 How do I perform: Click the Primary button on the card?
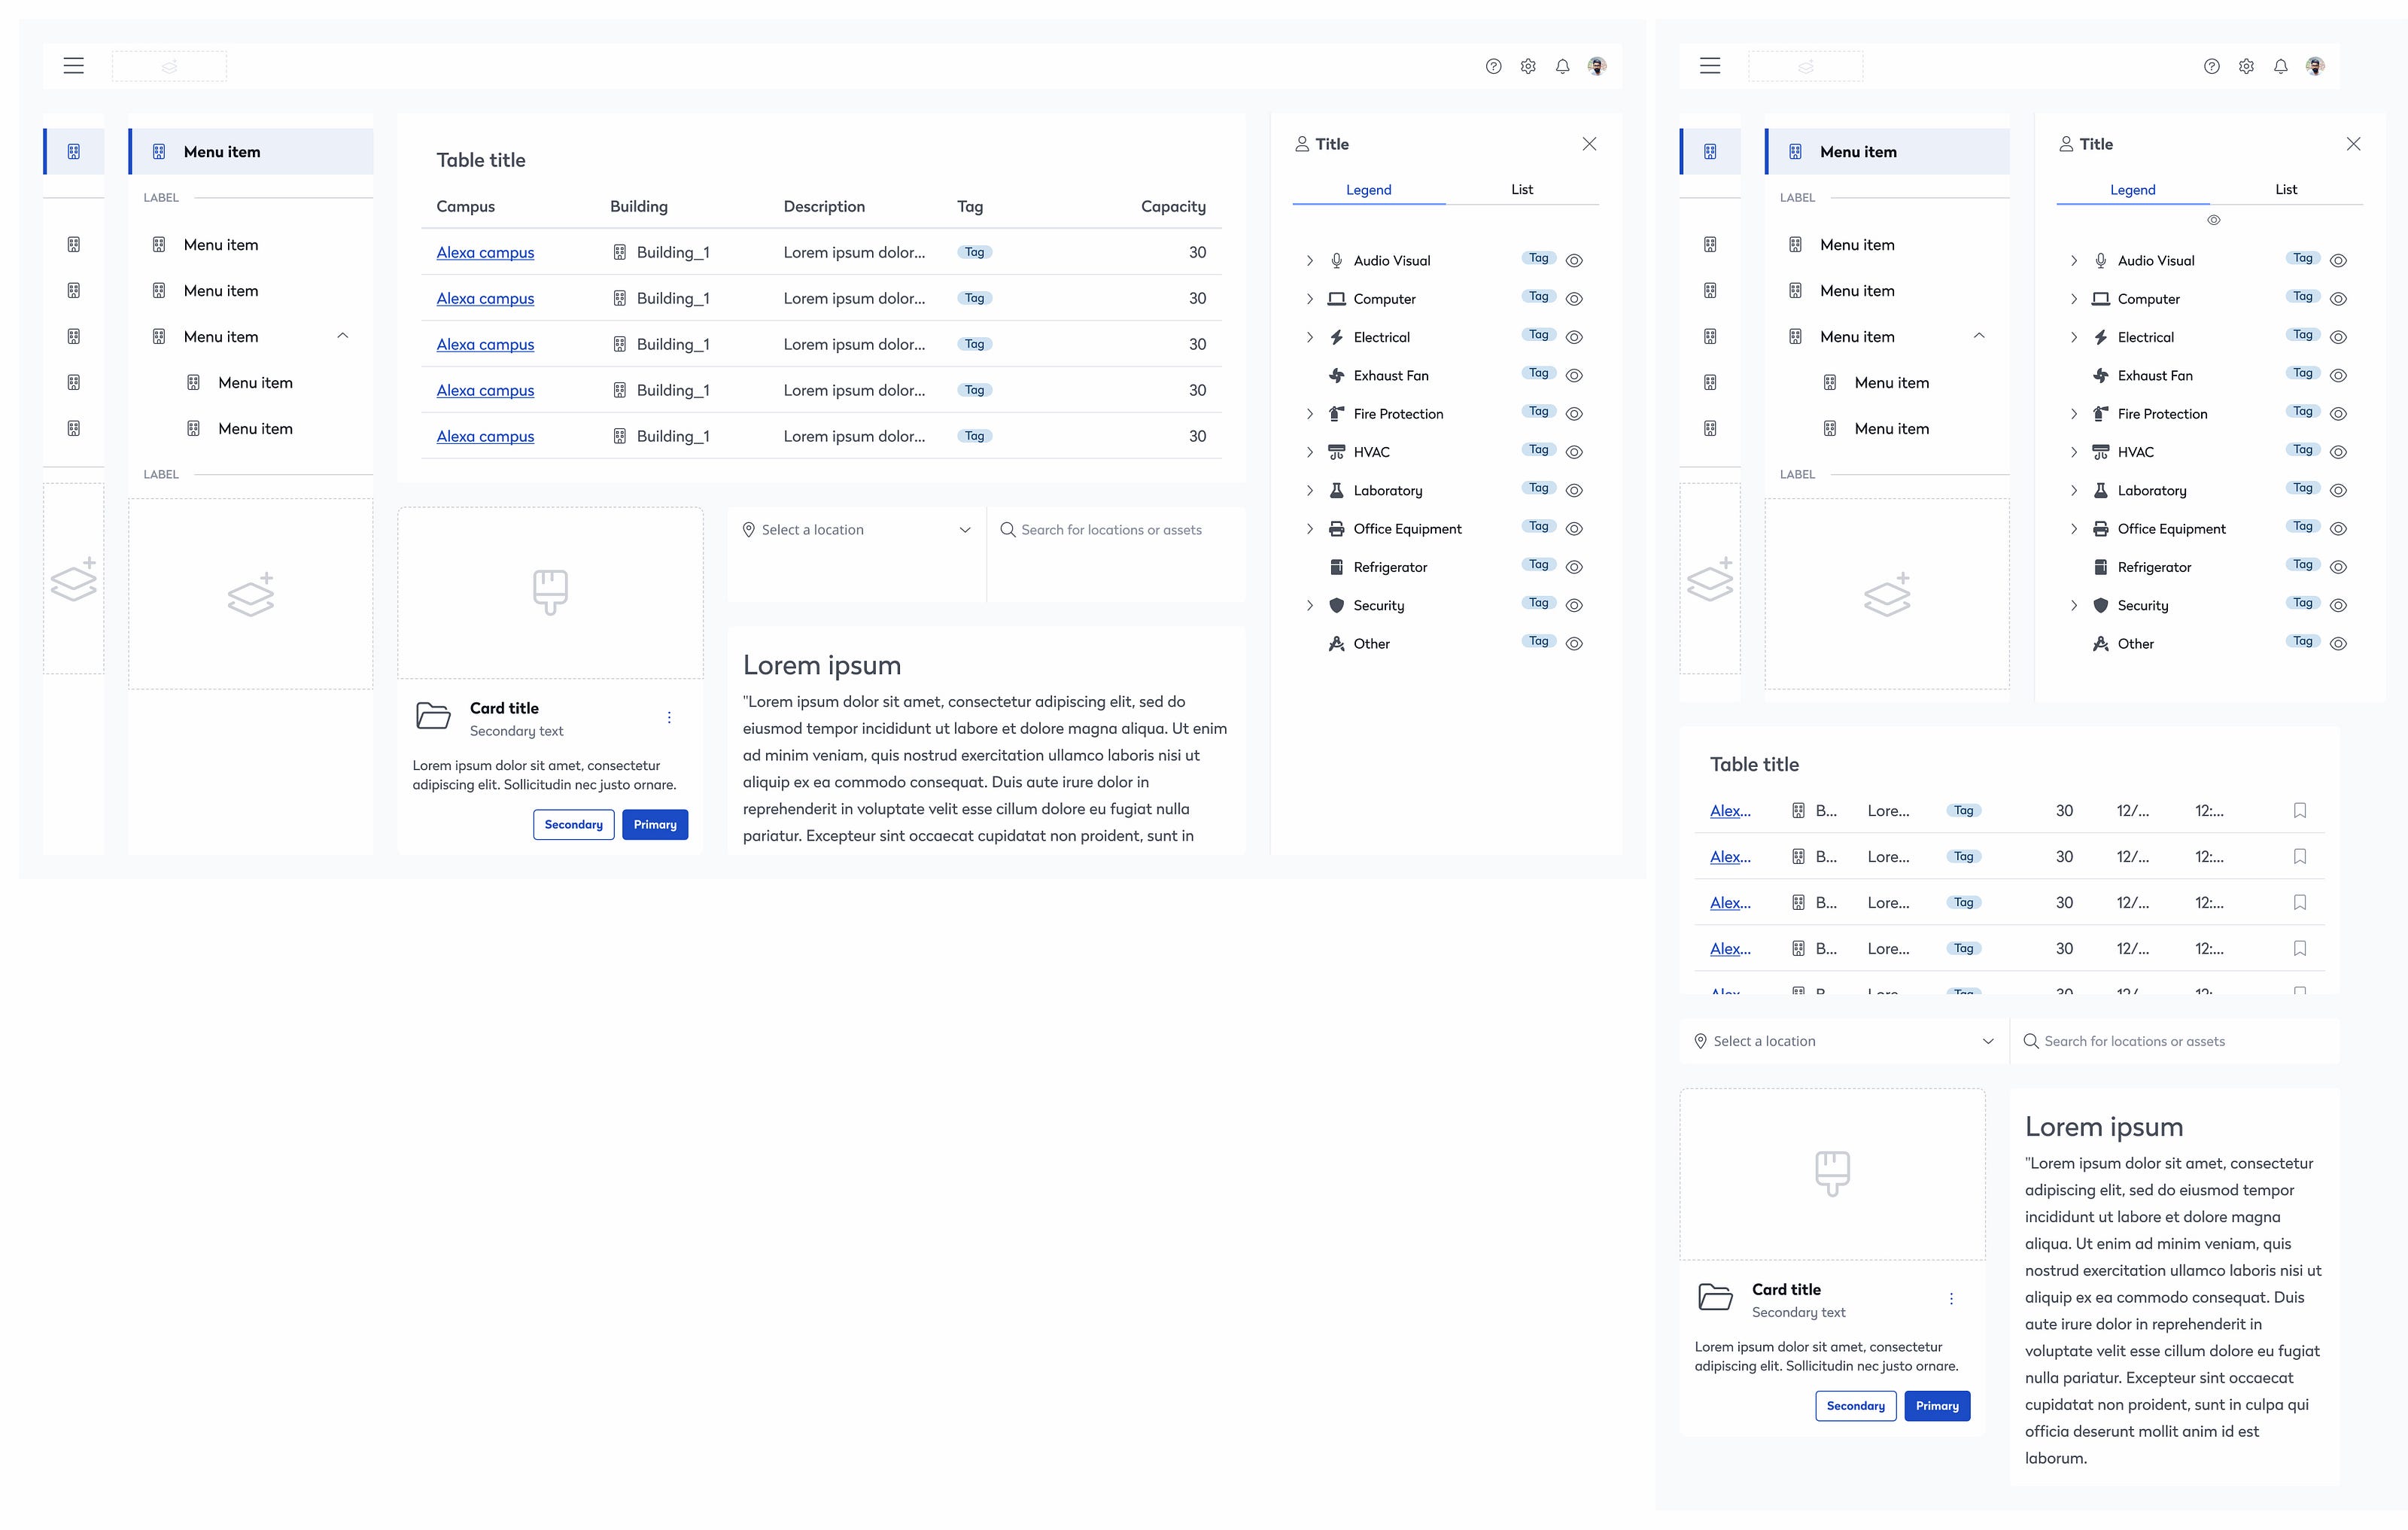tap(655, 824)
